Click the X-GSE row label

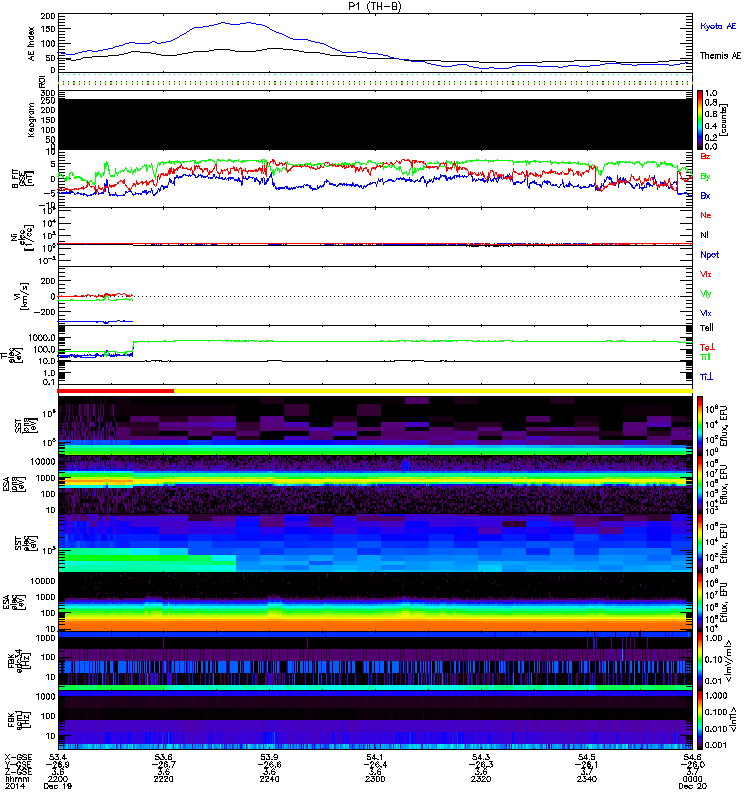18,758
